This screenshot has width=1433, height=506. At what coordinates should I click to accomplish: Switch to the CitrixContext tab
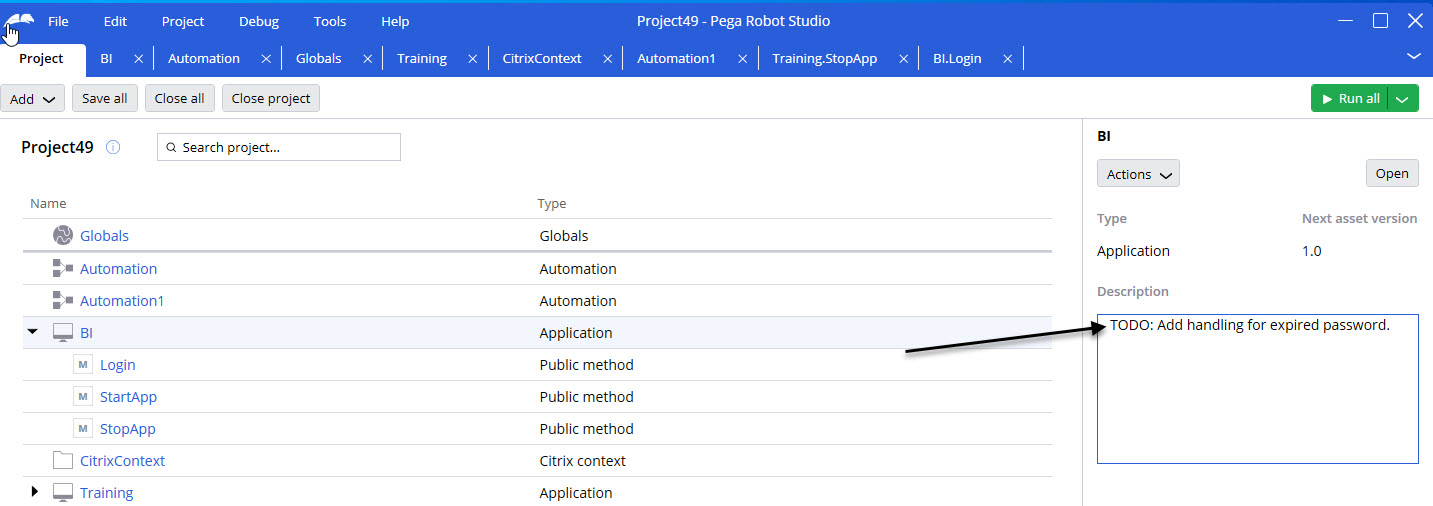[x=542, y=59]
